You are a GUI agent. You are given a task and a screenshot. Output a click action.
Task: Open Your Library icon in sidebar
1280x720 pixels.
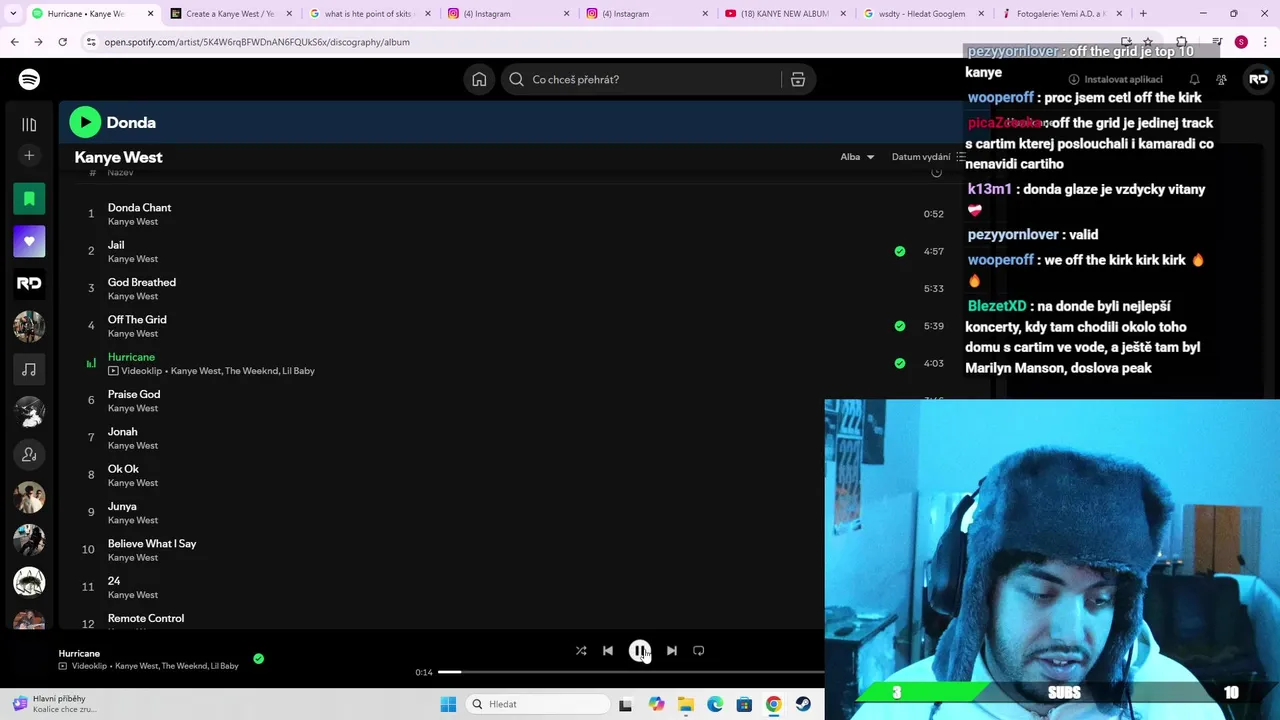[x=29, y=124]
